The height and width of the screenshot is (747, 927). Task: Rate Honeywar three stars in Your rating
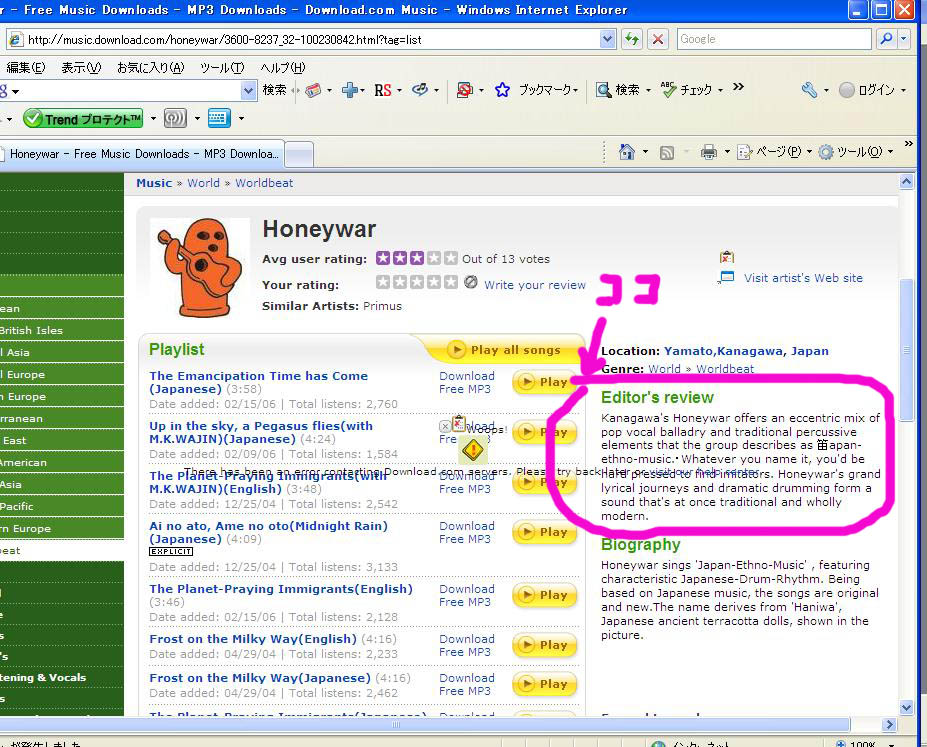(417, 282)
